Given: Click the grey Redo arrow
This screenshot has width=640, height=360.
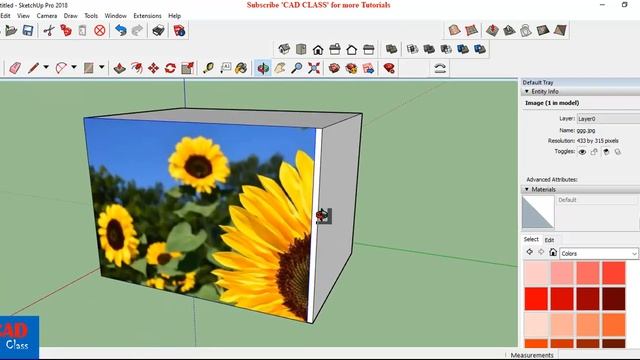Looking at the screenshot, I should (137, 31).
